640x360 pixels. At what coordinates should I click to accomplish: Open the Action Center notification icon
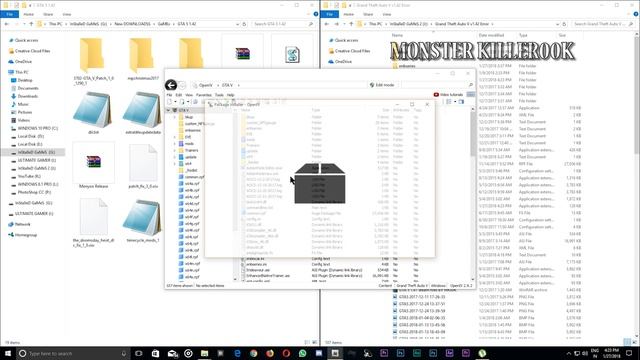629,353
